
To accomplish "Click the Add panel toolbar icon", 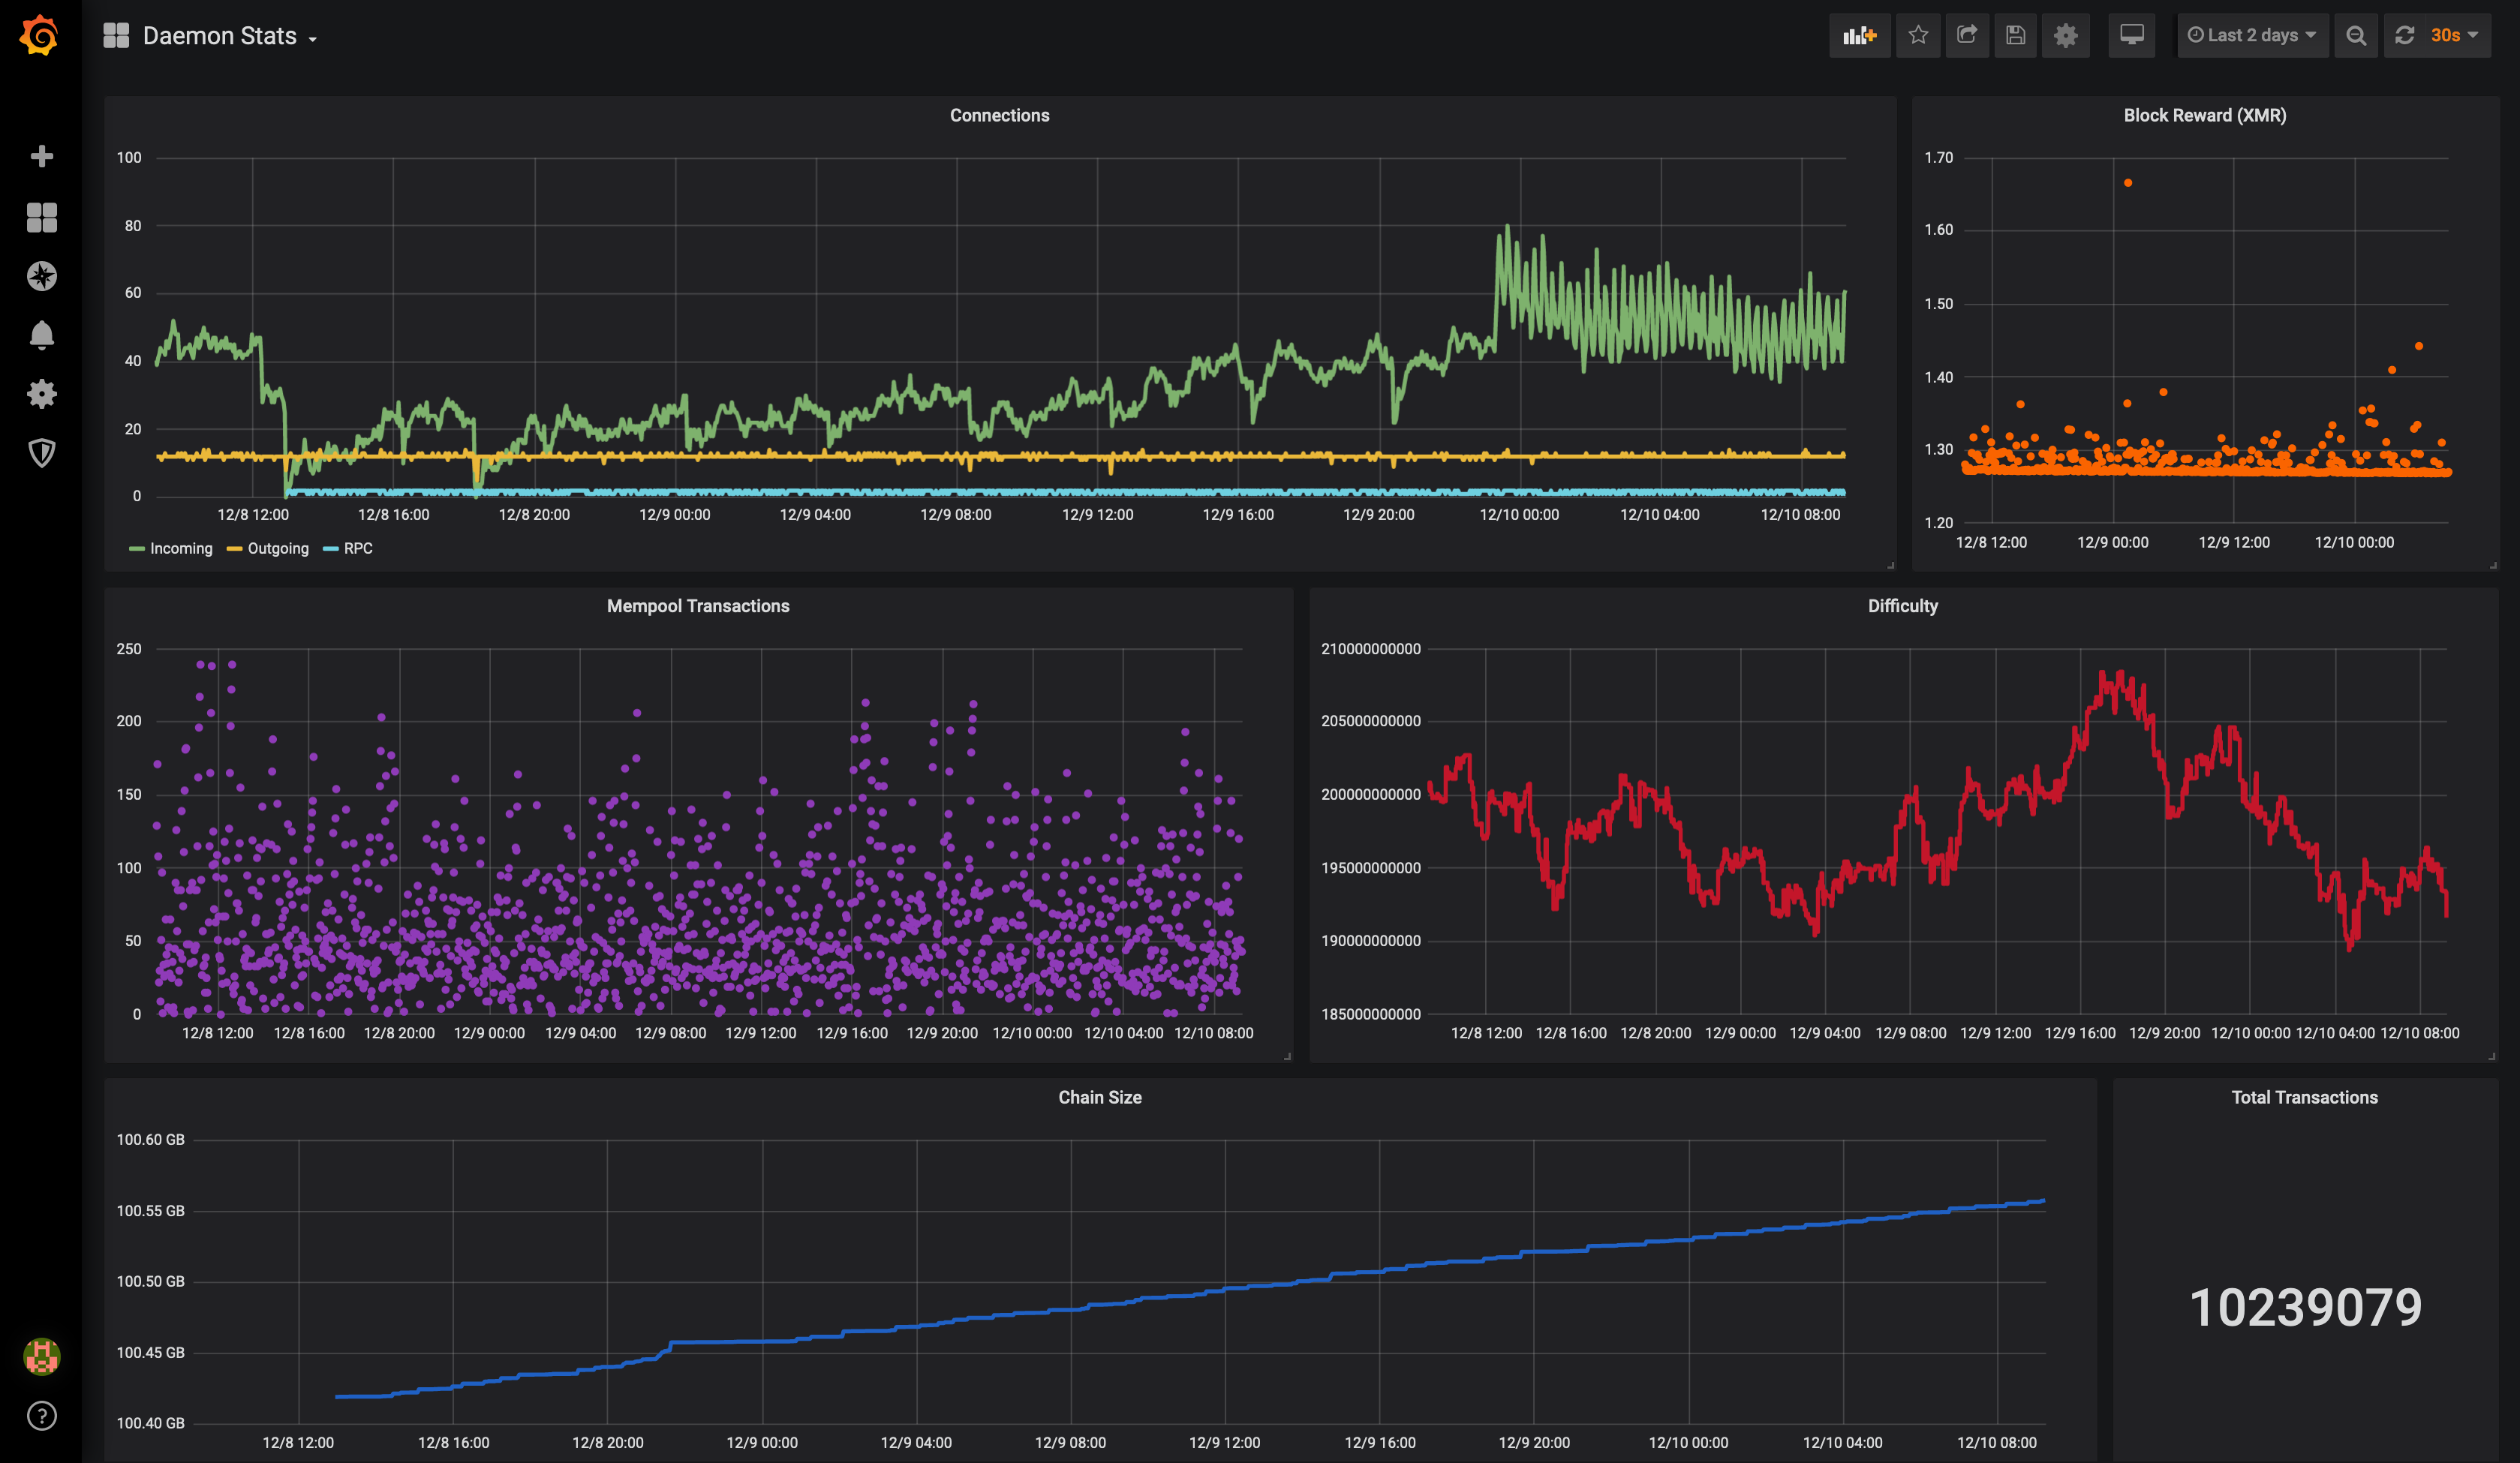I will click(1859, 36).
